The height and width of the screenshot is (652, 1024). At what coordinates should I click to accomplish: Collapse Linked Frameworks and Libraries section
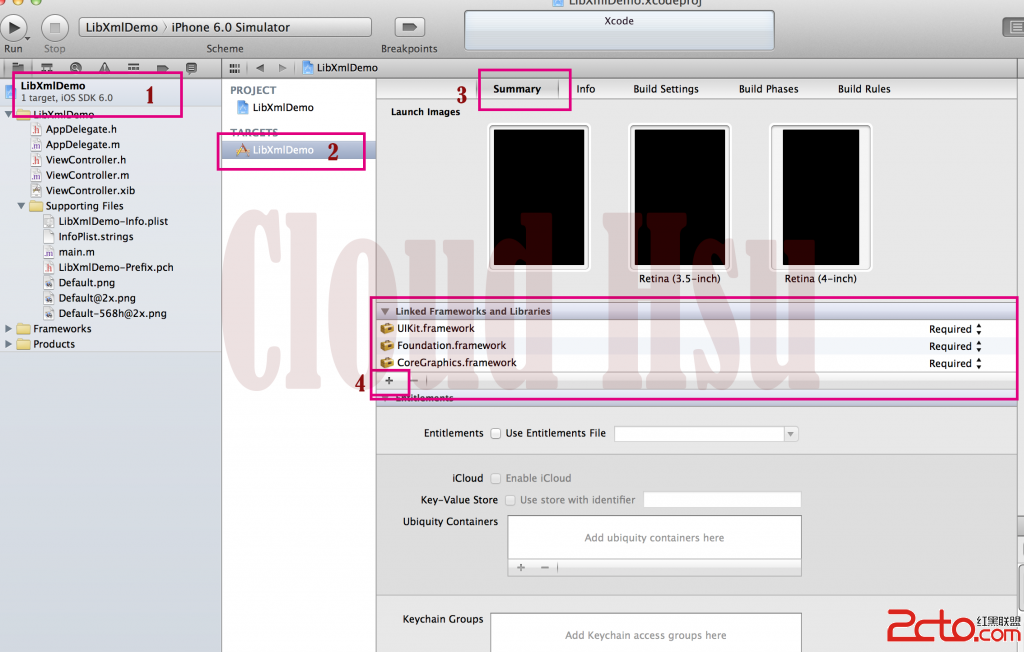385,312
